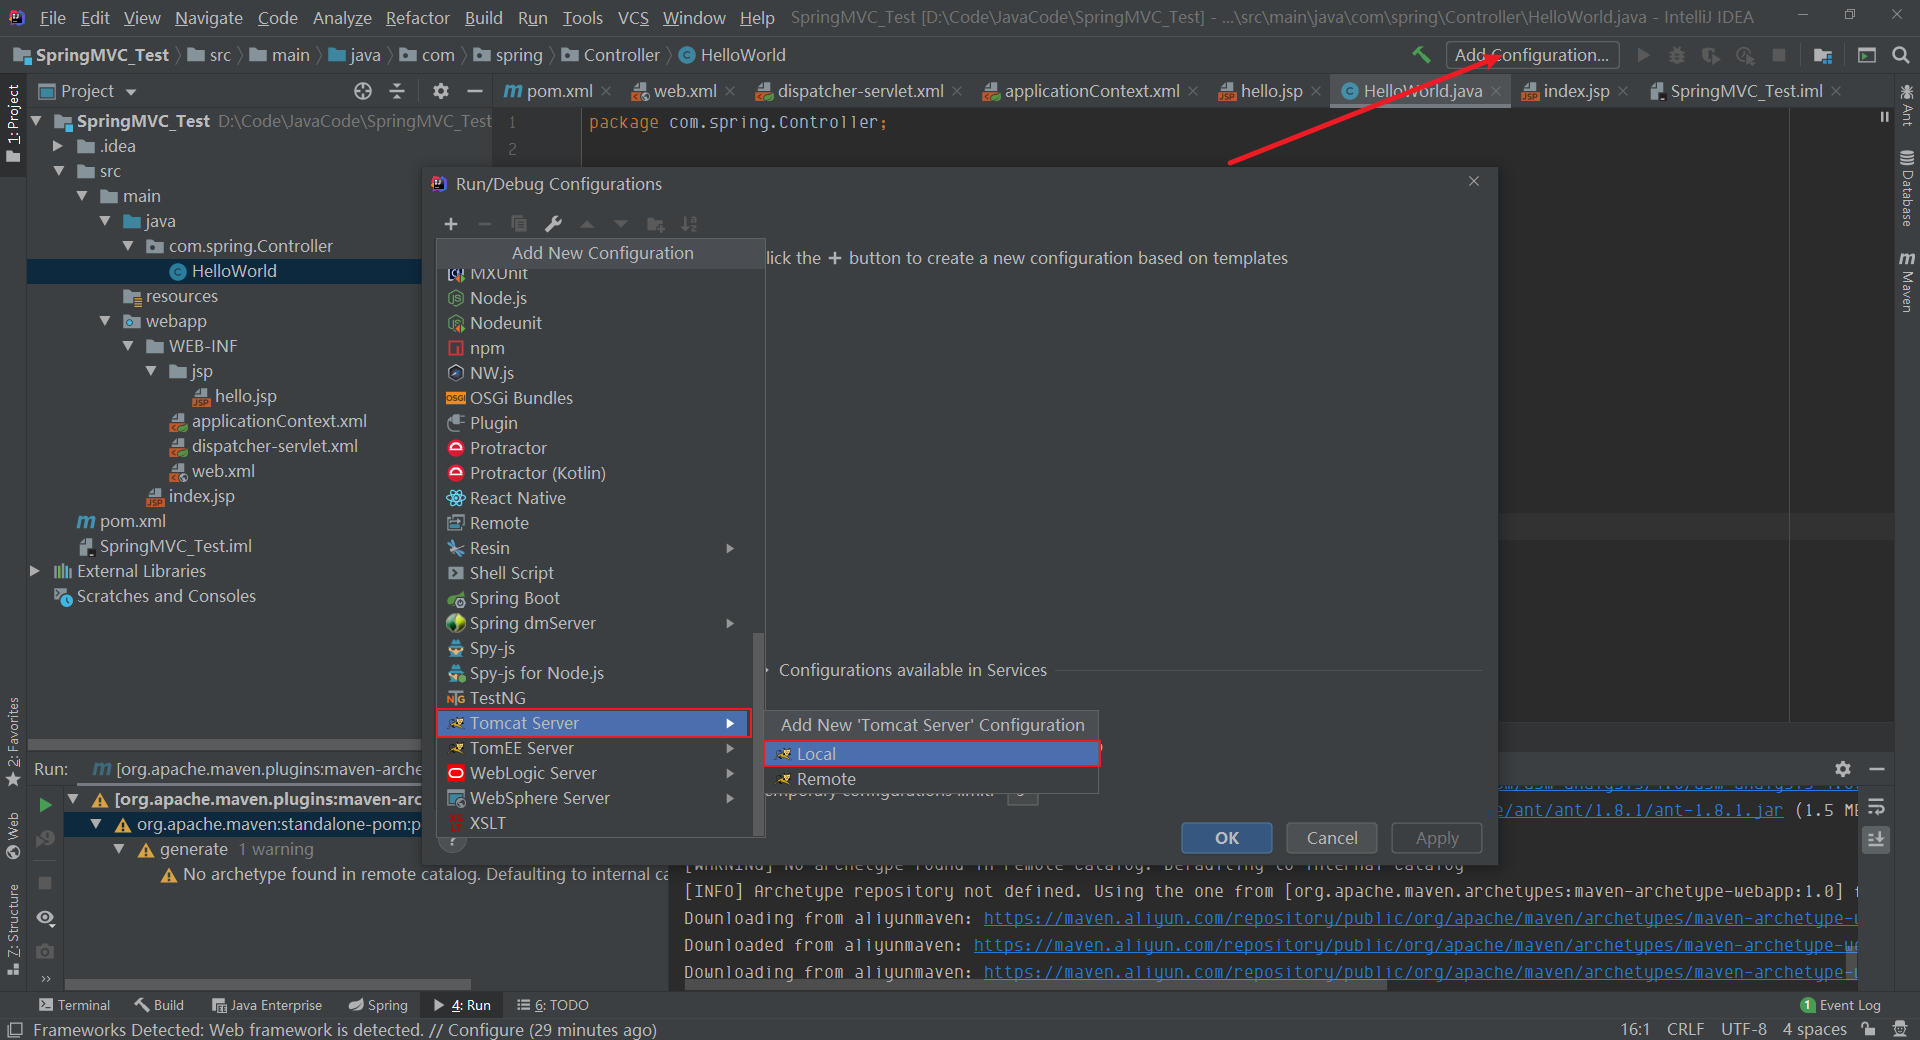This screenshot has height=1040, width=1920.
Task: Open the Event Log
Action: 1840,1005
